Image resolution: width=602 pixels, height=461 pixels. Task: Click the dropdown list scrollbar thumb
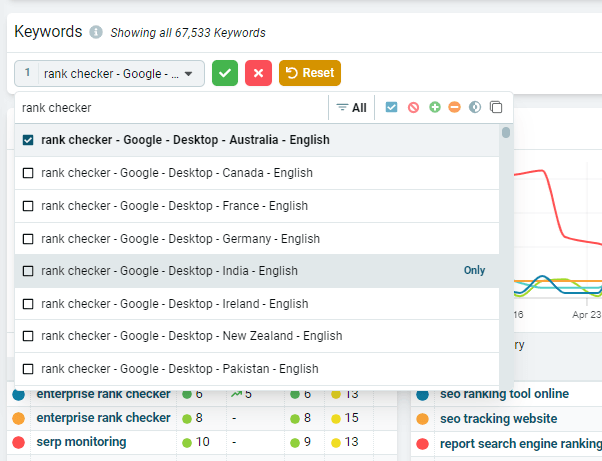[506, 132]
